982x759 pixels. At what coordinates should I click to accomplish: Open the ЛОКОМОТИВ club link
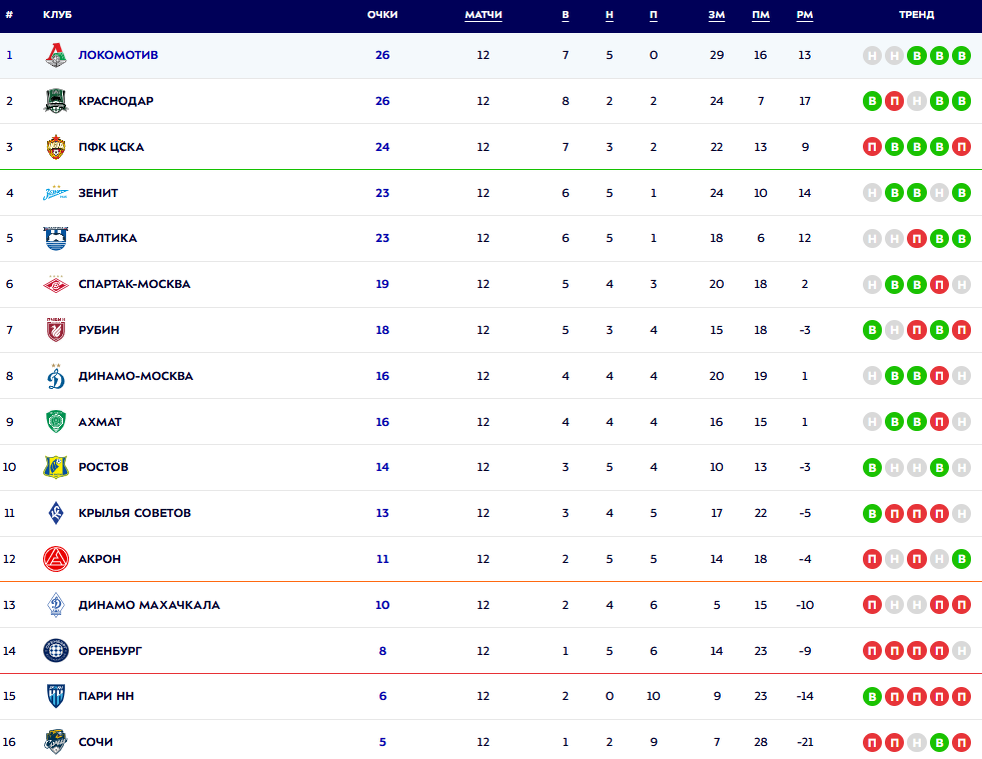pos(118,55)
